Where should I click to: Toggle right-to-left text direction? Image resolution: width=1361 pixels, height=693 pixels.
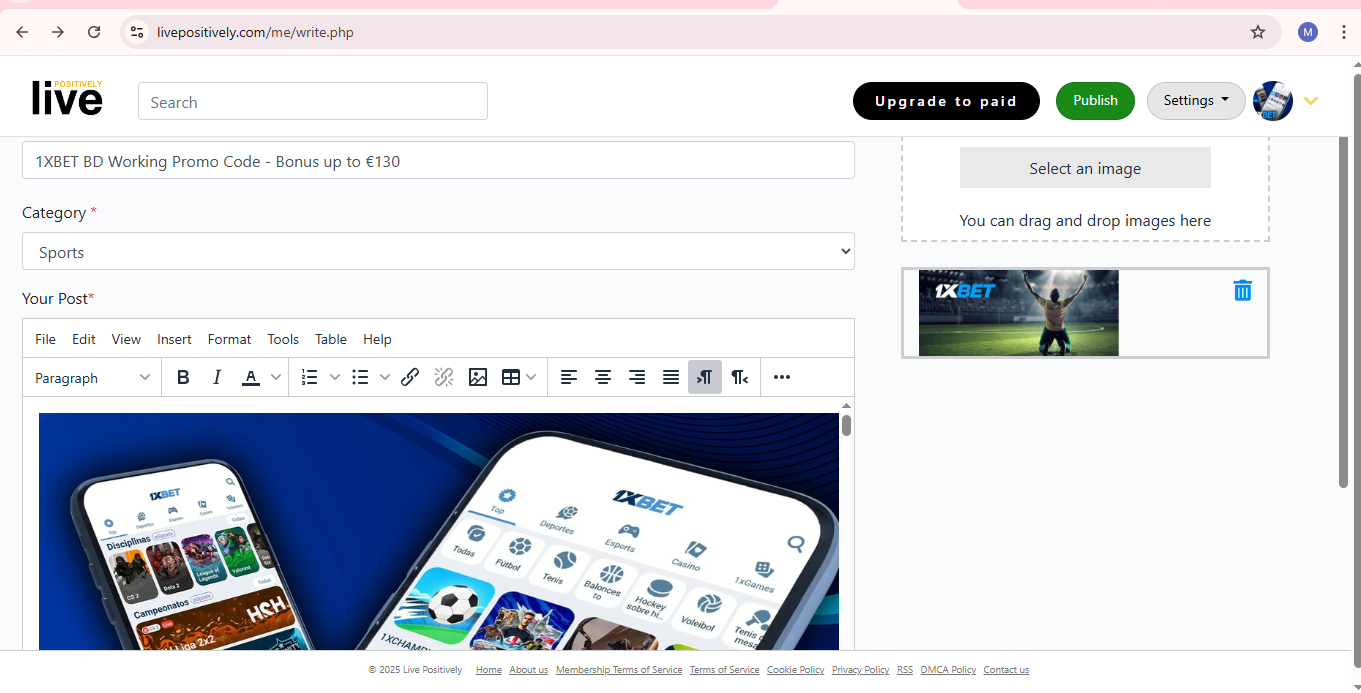pos(739,377)
